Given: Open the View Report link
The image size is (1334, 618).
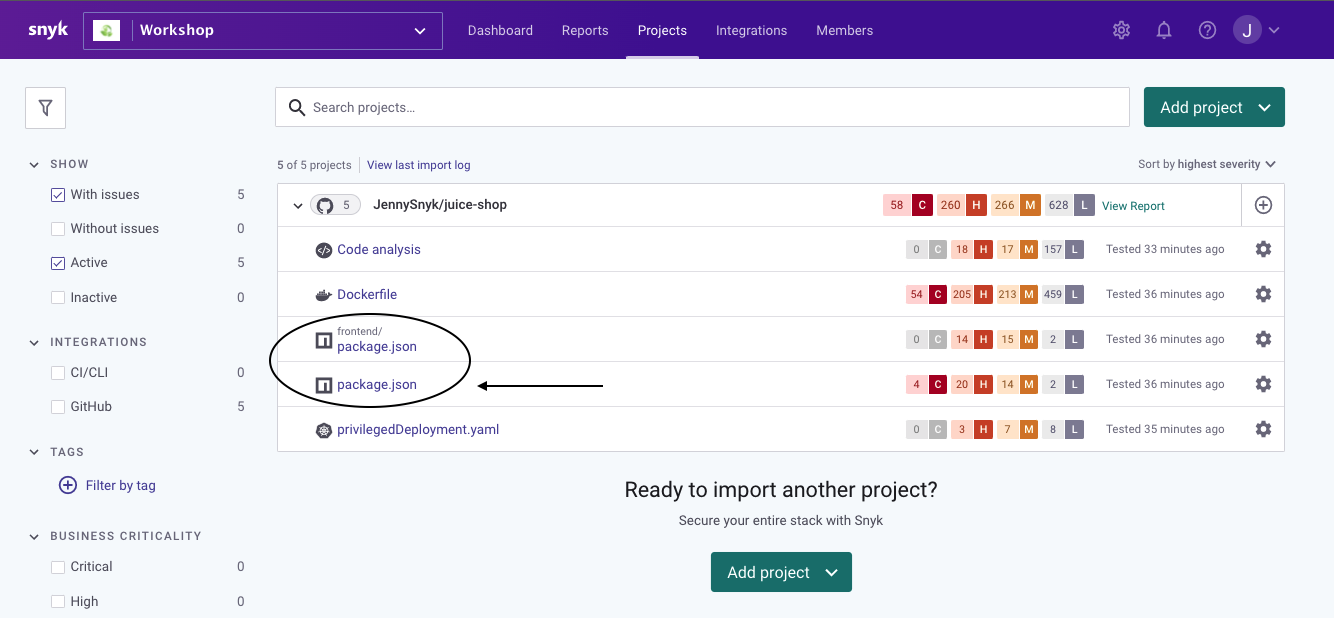Looking at the screenshot, I should coord(1133,206).
